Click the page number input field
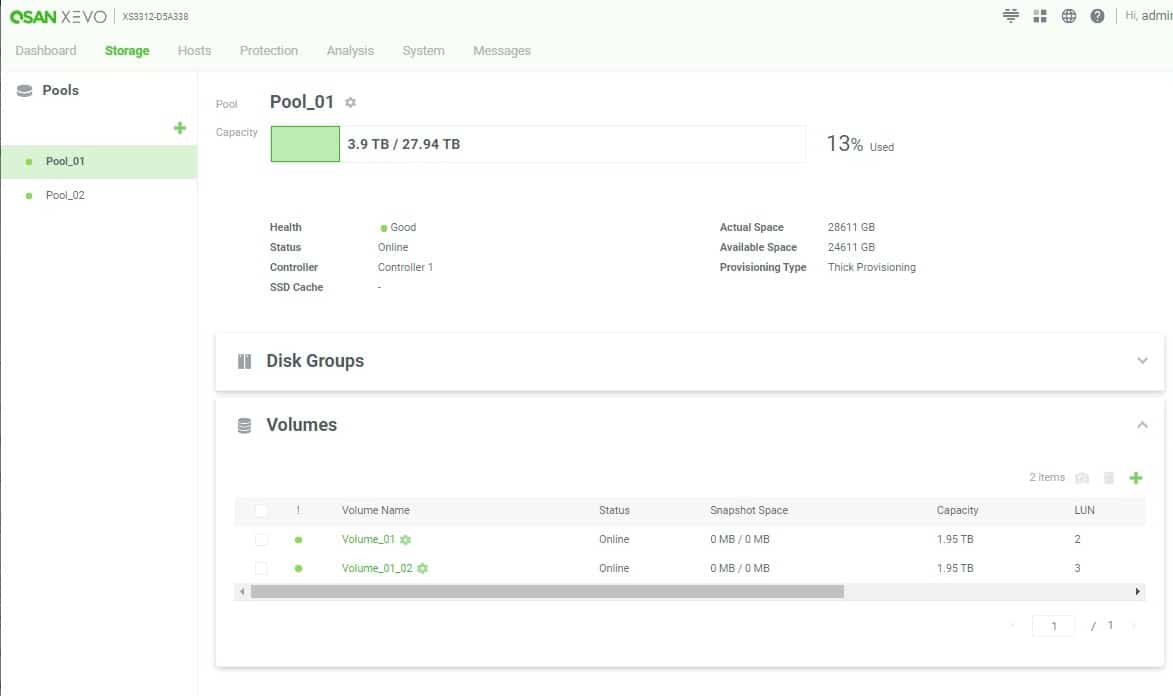 [x=1054, y=626]
